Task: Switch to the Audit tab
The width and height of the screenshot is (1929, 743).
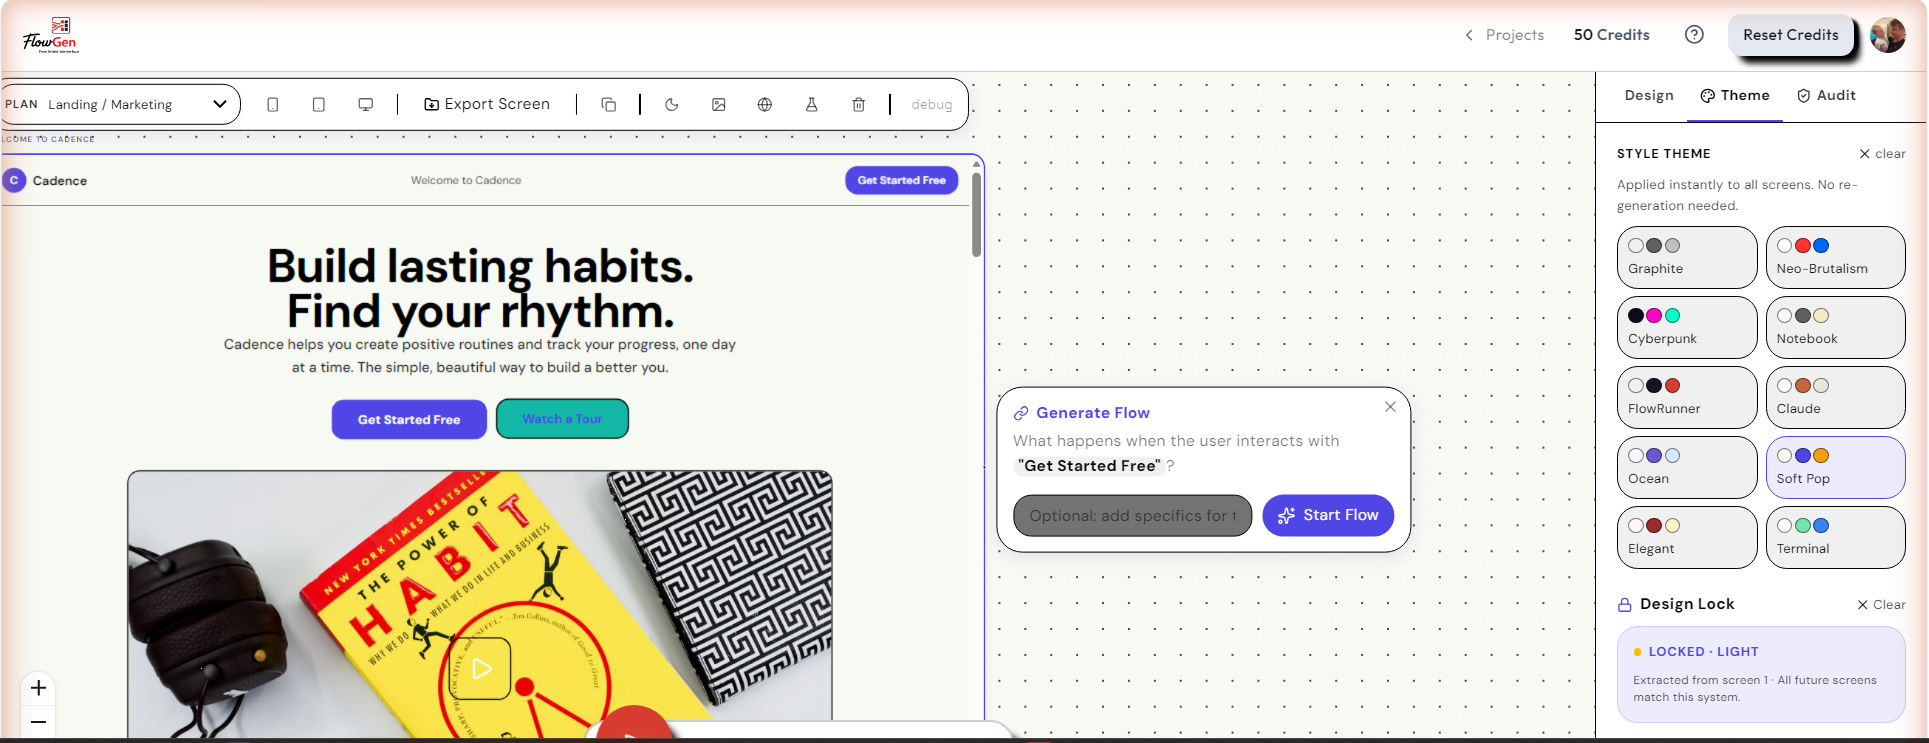Action: (1826, 95)
